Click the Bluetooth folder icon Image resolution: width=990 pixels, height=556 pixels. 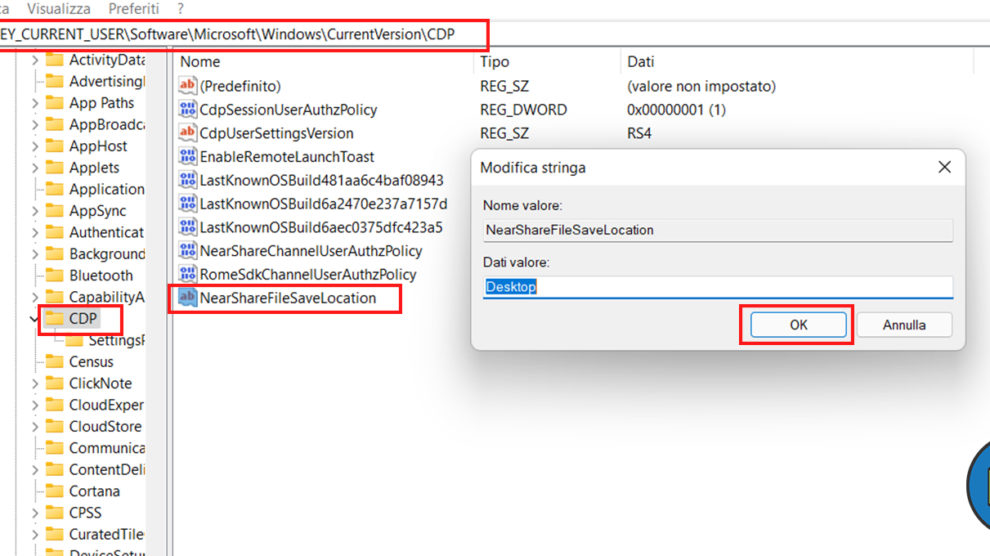pyautogui.click(x=55, y=275)
